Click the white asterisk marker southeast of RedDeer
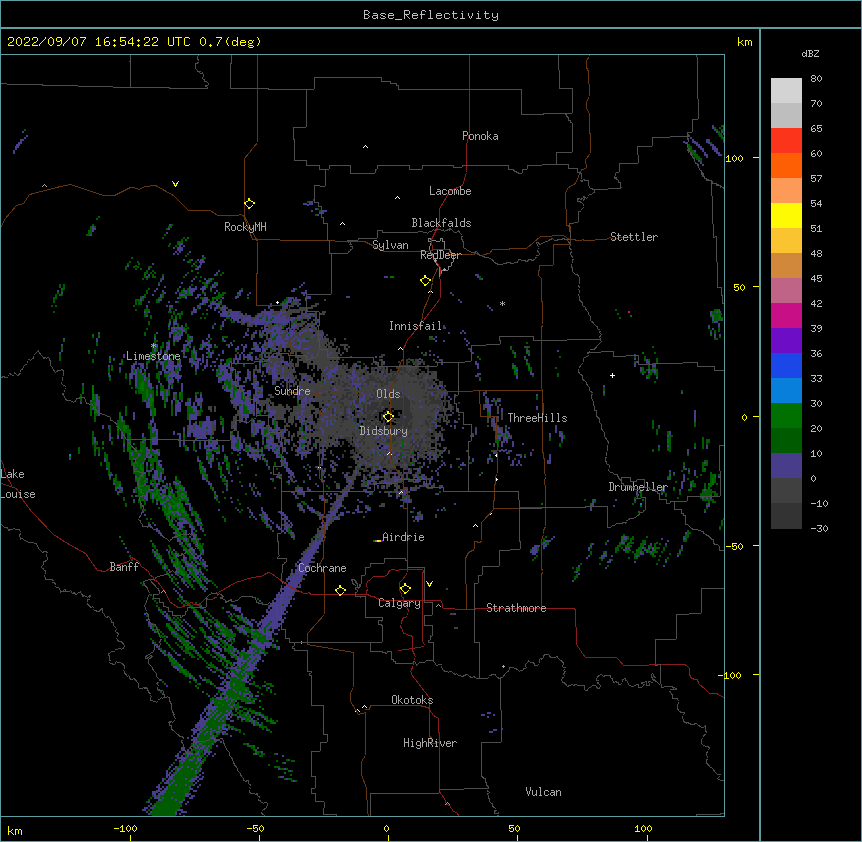Image resolution: width=862 pixels, height=842 pixels. pos(502,303)
